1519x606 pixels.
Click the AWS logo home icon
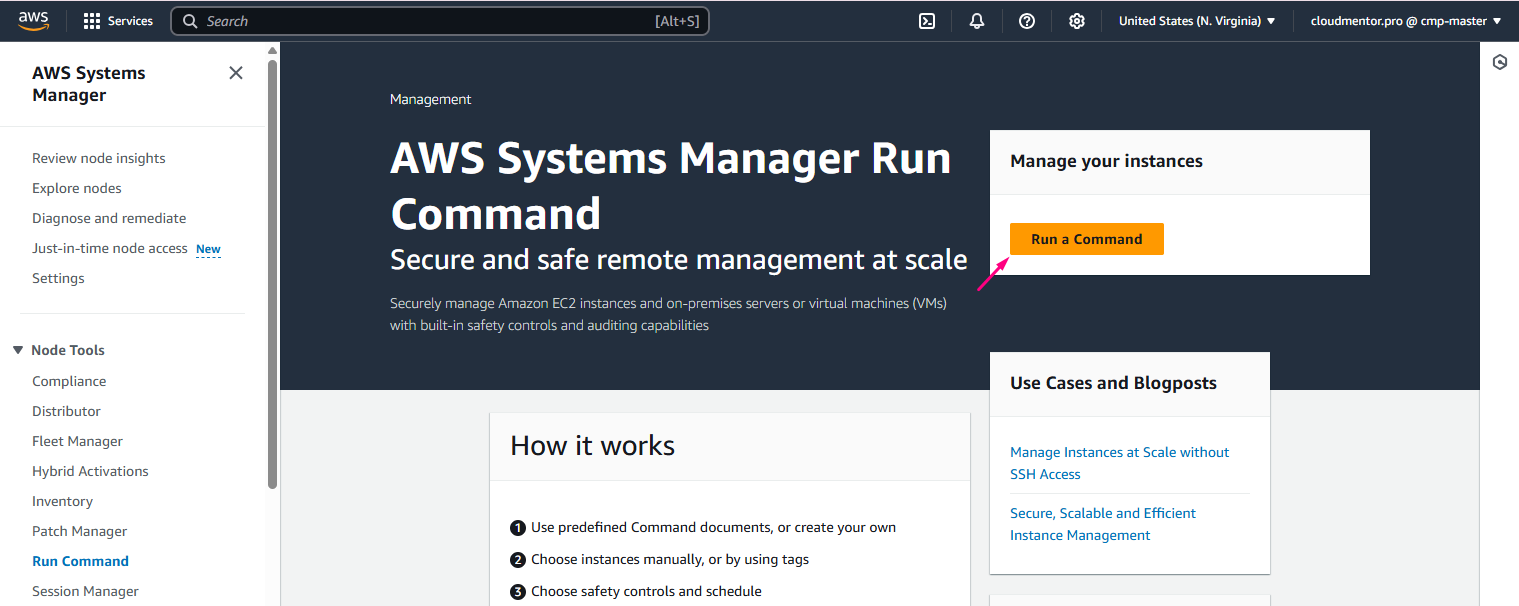33,20
